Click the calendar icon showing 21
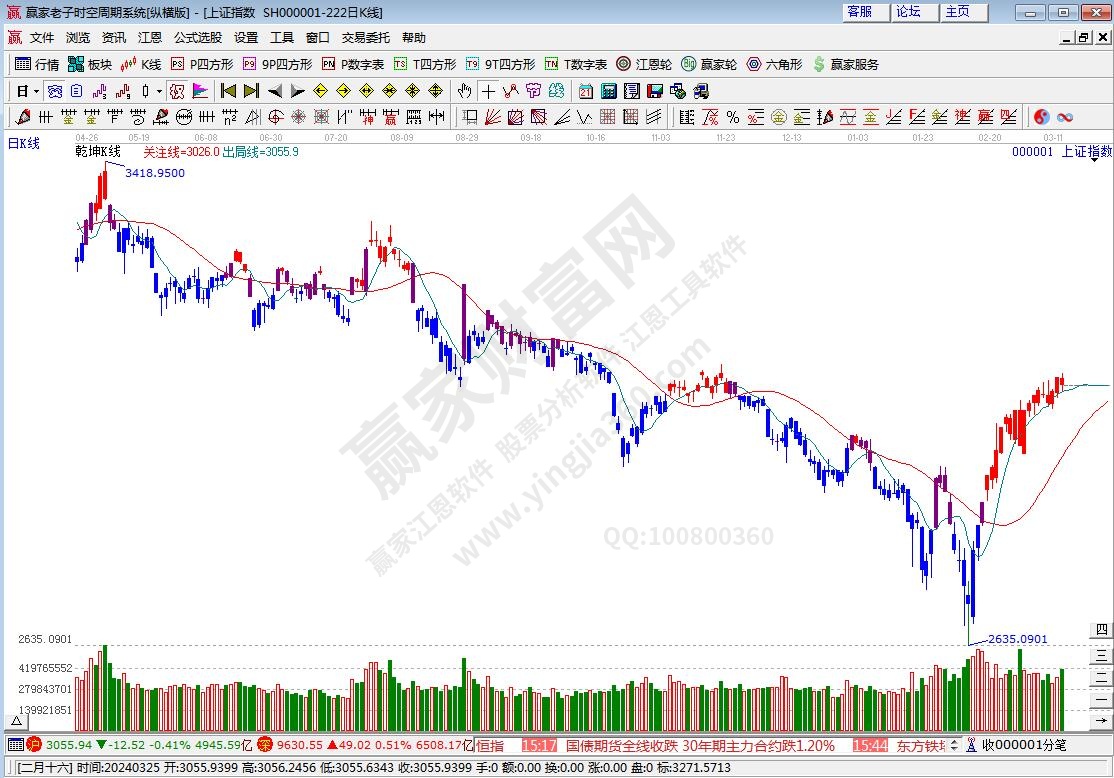Image resolution: width=1114 pixels, height=778 pixels. (x=587, y=91)
